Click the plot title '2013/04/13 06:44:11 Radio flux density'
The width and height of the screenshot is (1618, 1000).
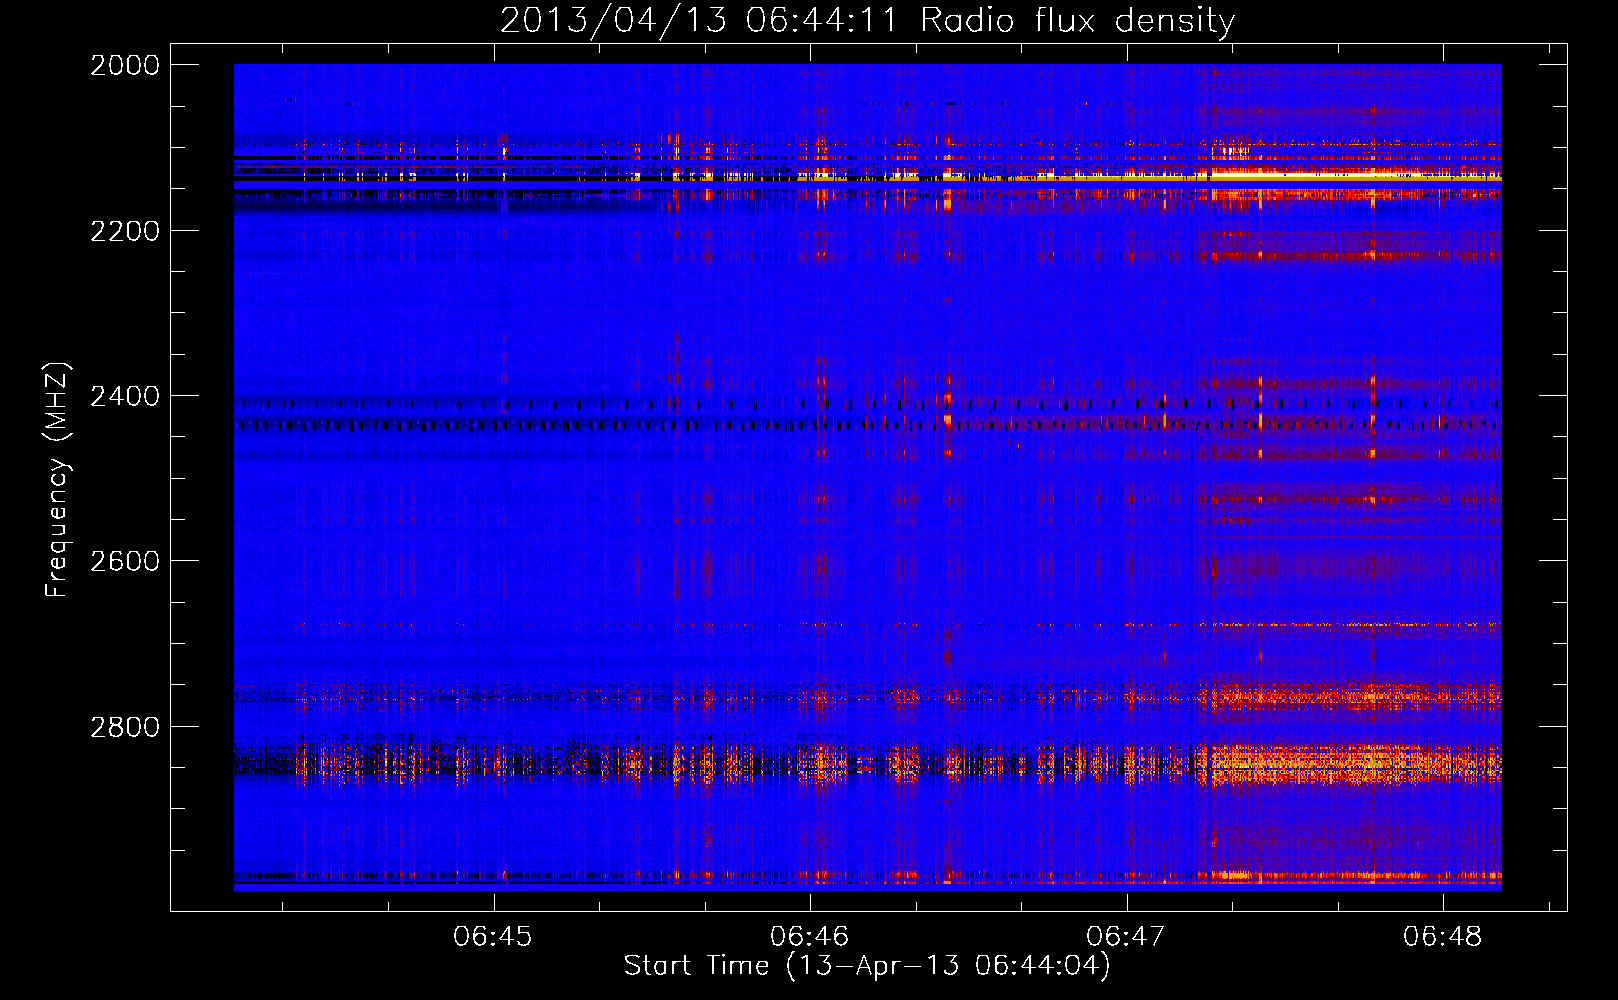tap(867, 21)
